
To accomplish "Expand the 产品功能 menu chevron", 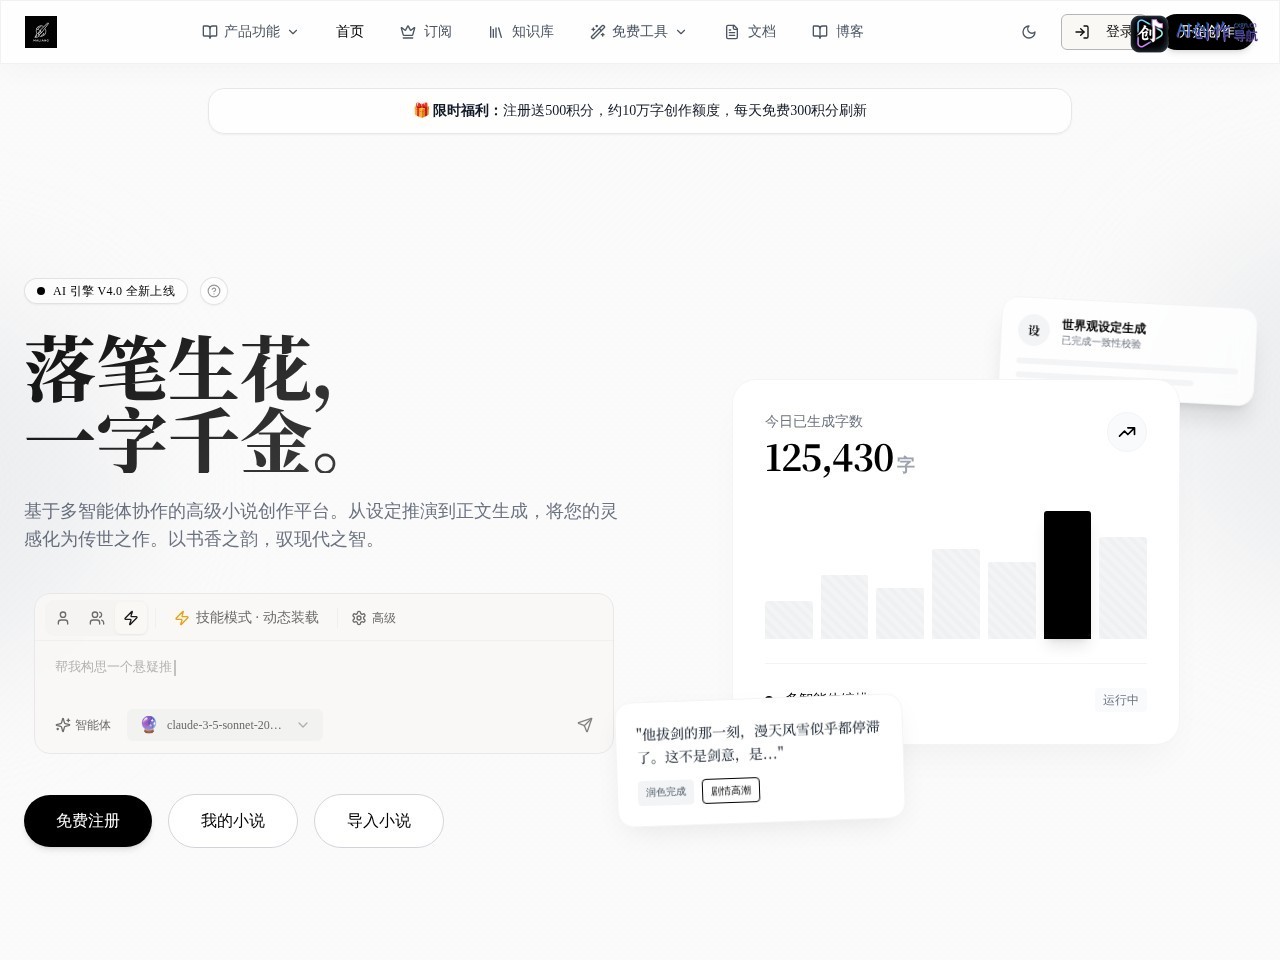I will 293,32.
